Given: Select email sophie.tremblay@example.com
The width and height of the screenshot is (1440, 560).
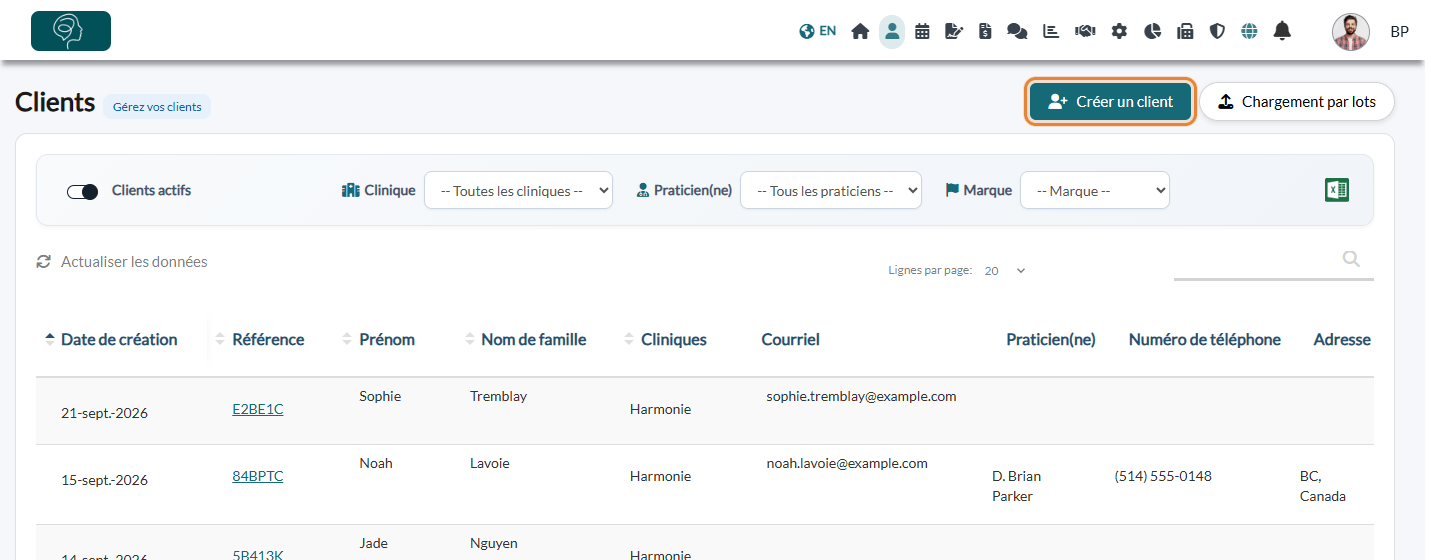Looking at the screenshot, I should pyautogui.click(x=861, y=396).
